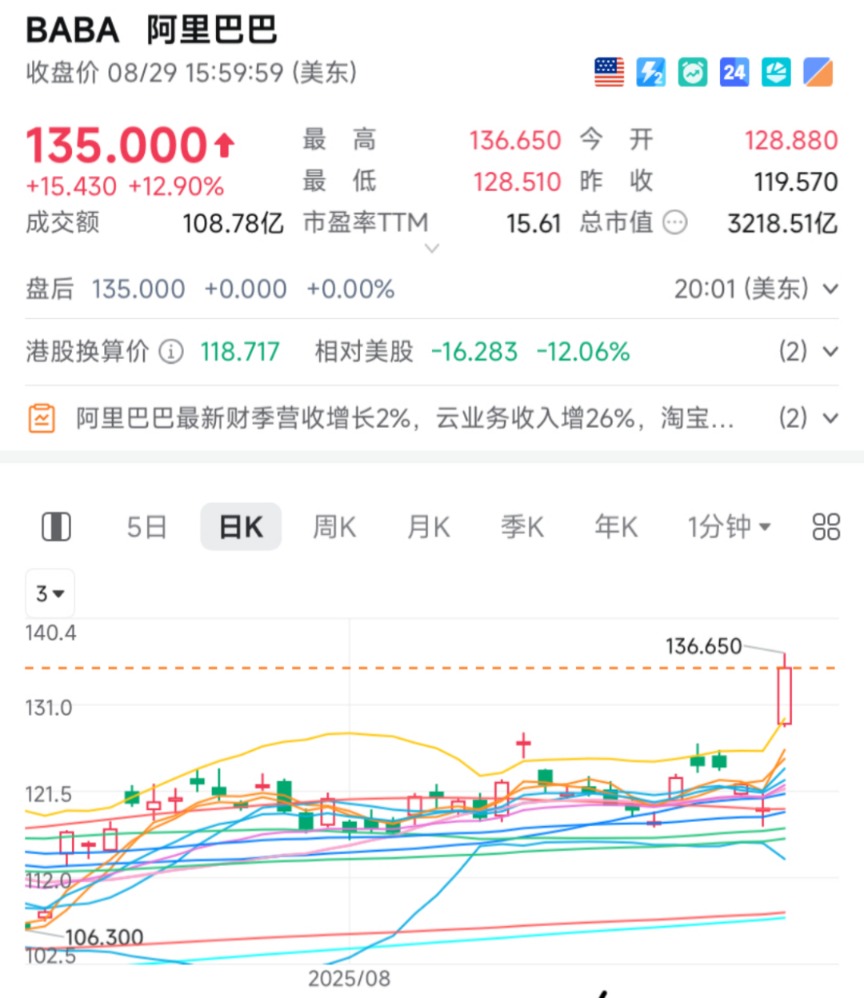This screenshot has height=998, width=864.
Task: Tap the 135.000 closing price
Action: click(x=116, y=145)
